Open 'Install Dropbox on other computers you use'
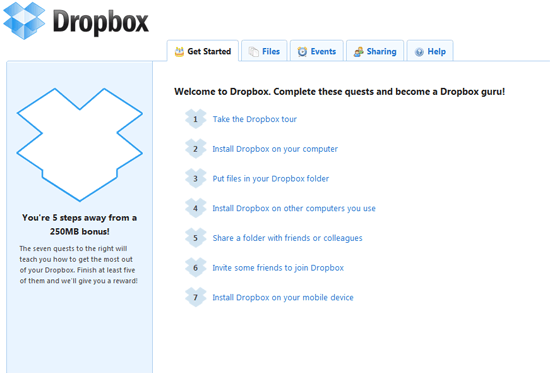Image resolution: width=550 pixels, height=373 pixels. [294, 208]
